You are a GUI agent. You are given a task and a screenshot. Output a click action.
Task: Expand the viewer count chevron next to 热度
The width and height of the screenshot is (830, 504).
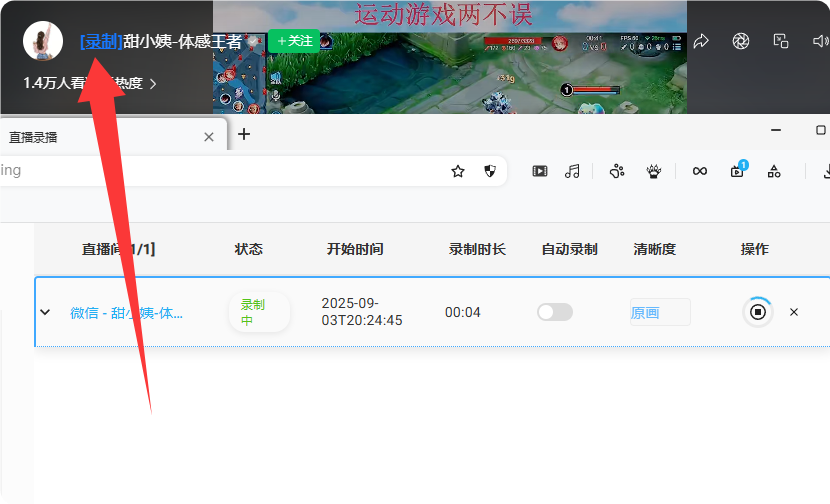tap(153, 84)
